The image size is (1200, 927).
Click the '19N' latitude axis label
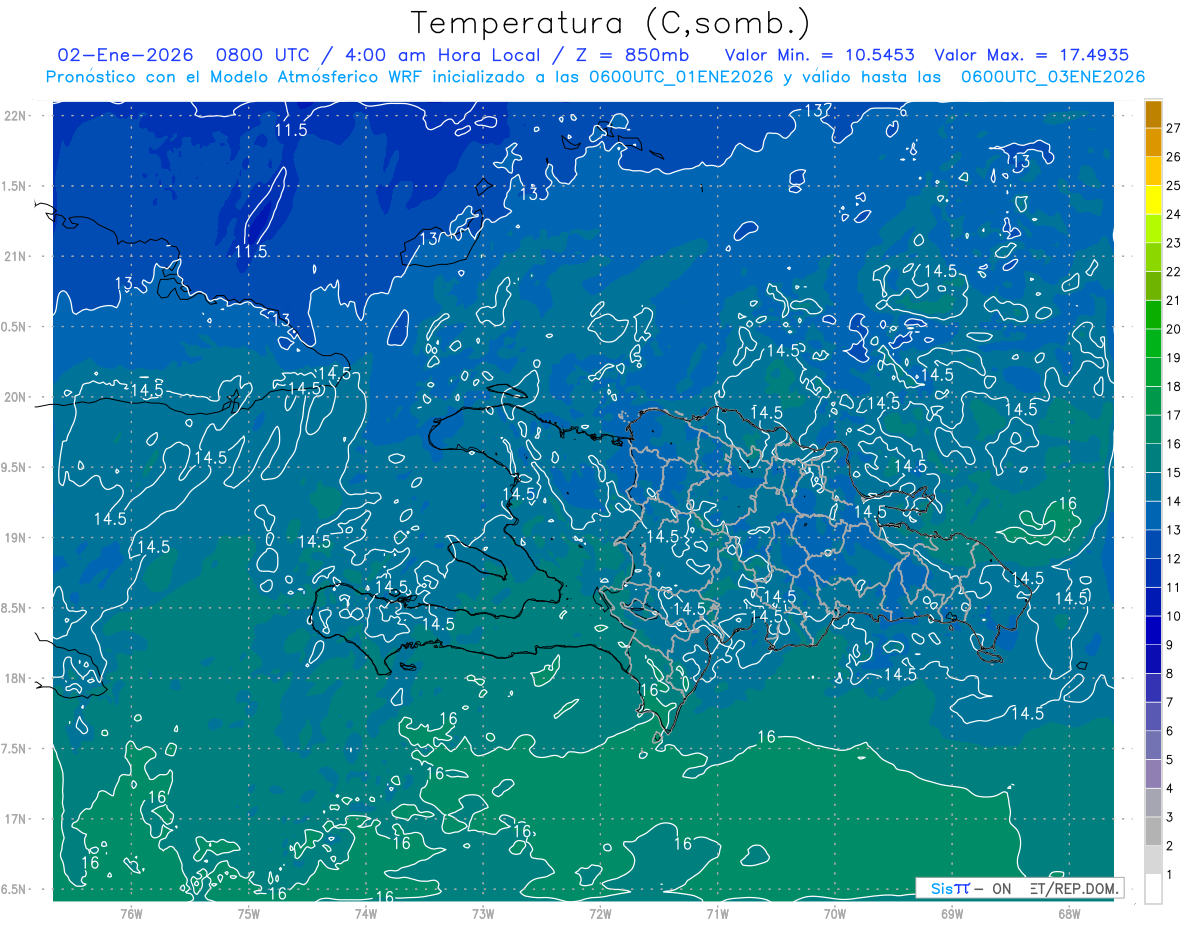[x=16, y=538]
